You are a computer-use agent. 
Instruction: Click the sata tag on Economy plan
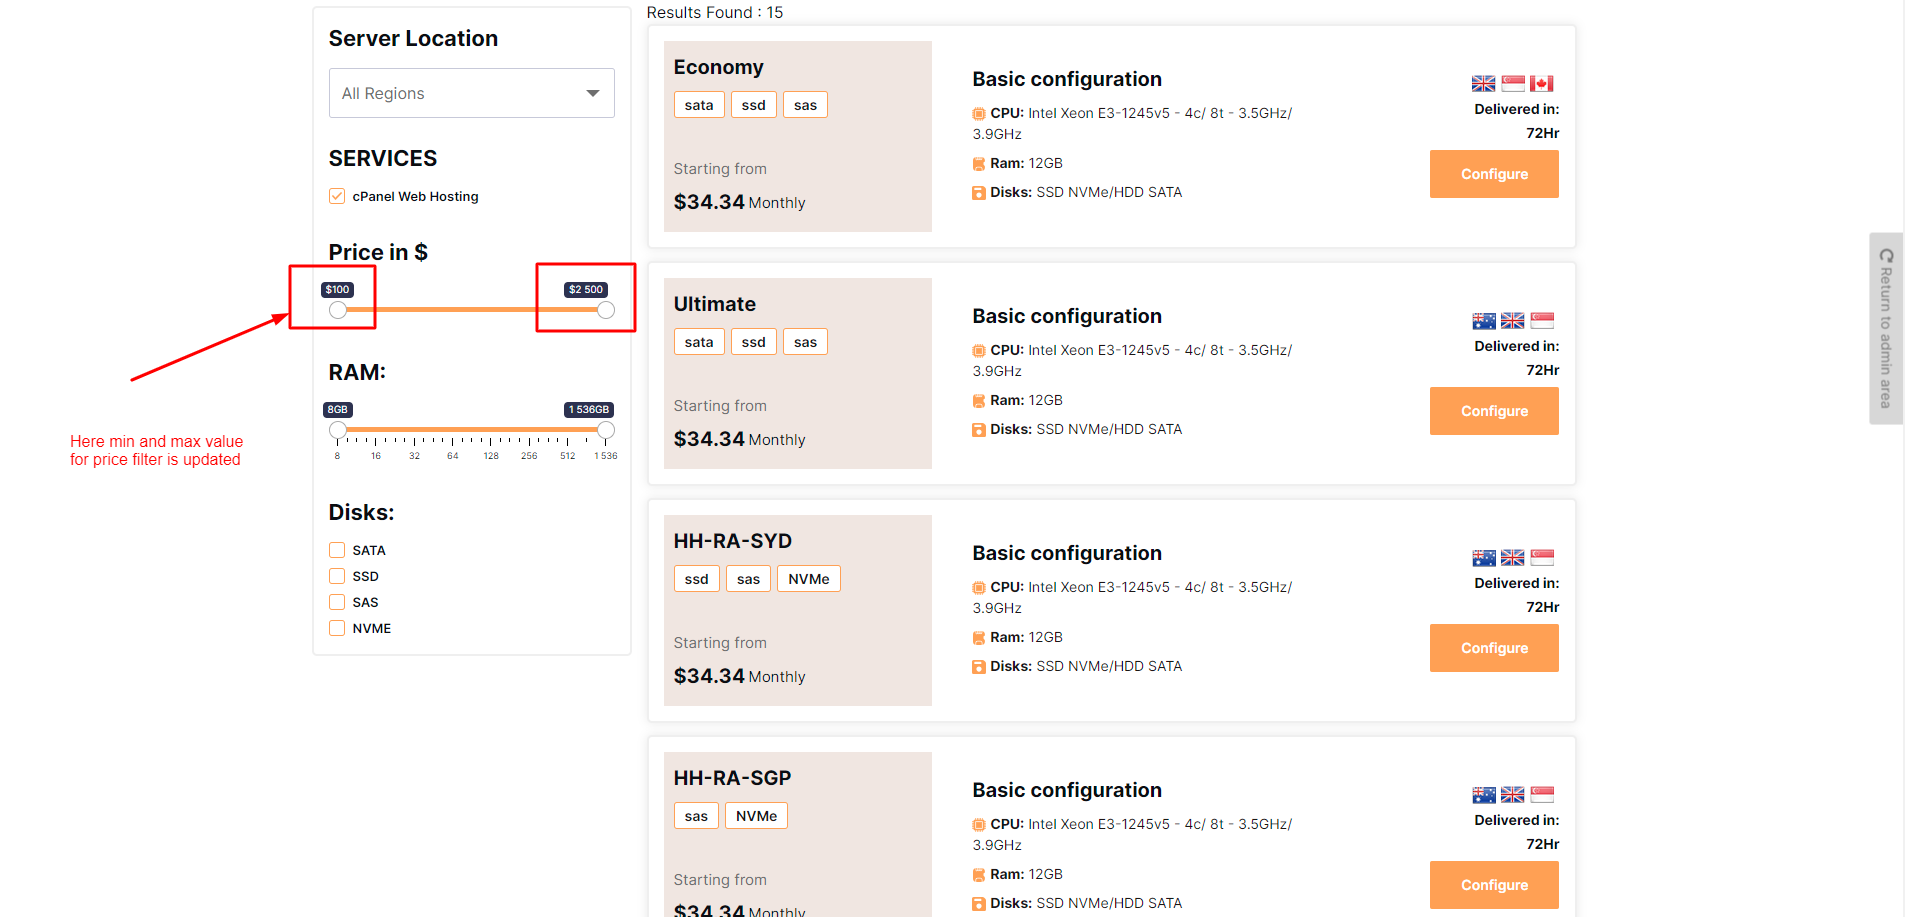(x=699, y=105)
